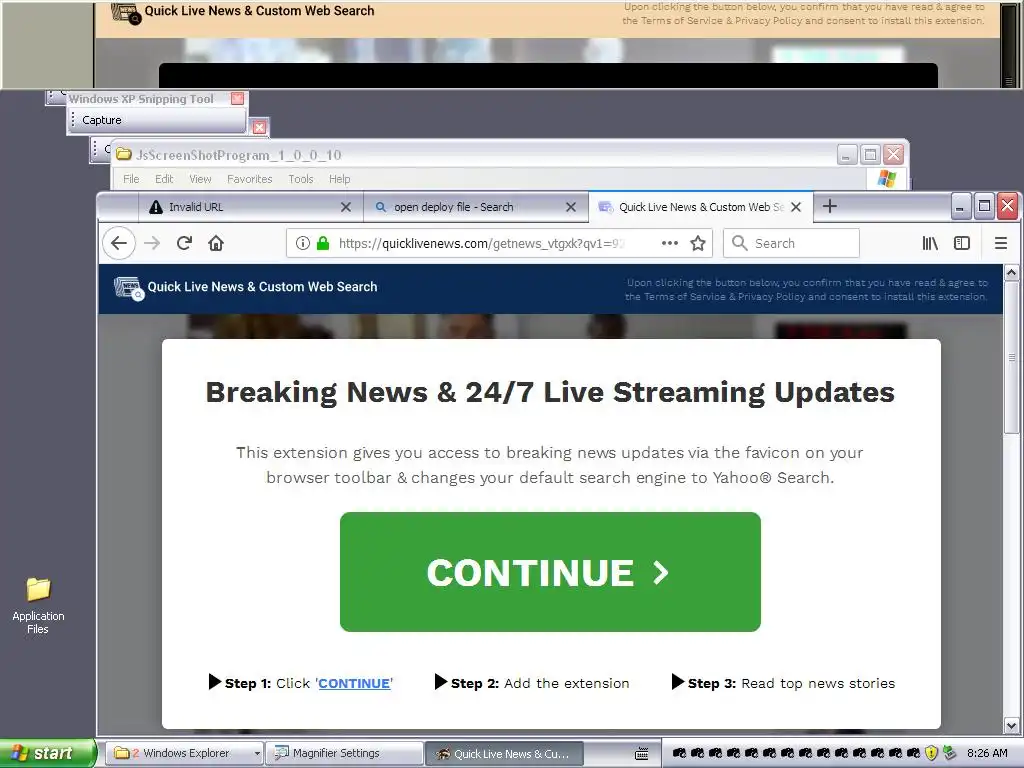The width and height of the screenshot is (1024, 768).
Task: Open the Firefox hamburger menu
Action: (1000, 243)
